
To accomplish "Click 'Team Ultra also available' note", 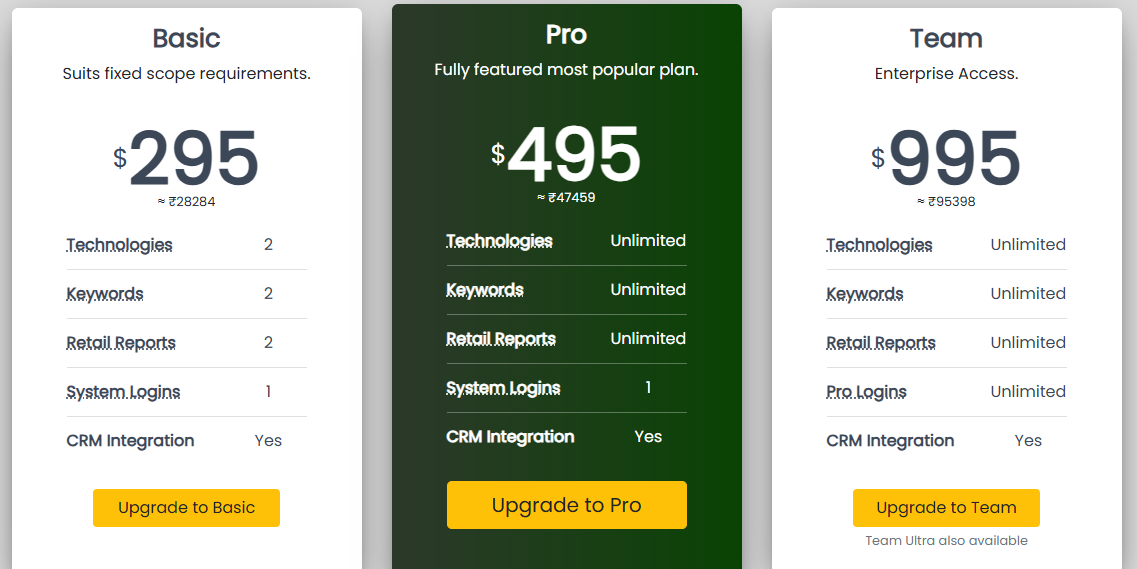I will pos(946,541).
